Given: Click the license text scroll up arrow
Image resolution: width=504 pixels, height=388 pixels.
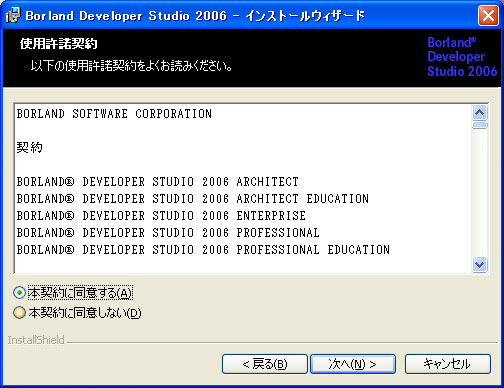Looking at the screenshot, I should coord(480,113).
